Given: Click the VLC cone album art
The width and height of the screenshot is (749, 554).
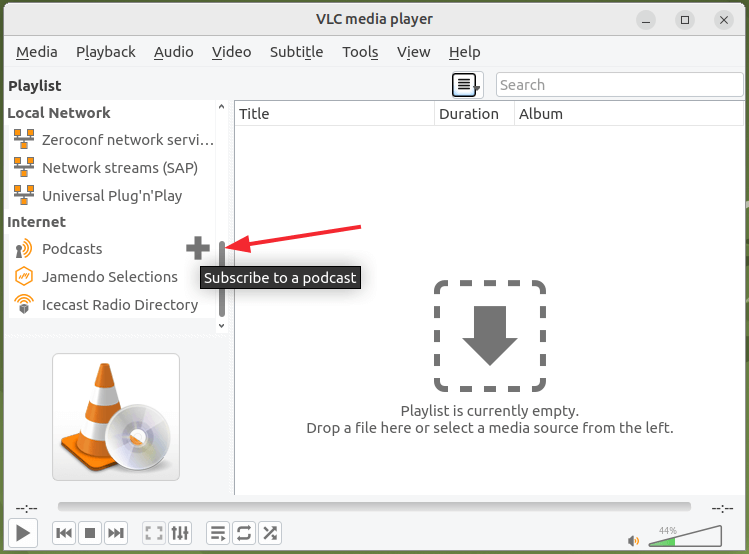Looking at the screenshot, I should pos(116,417).
